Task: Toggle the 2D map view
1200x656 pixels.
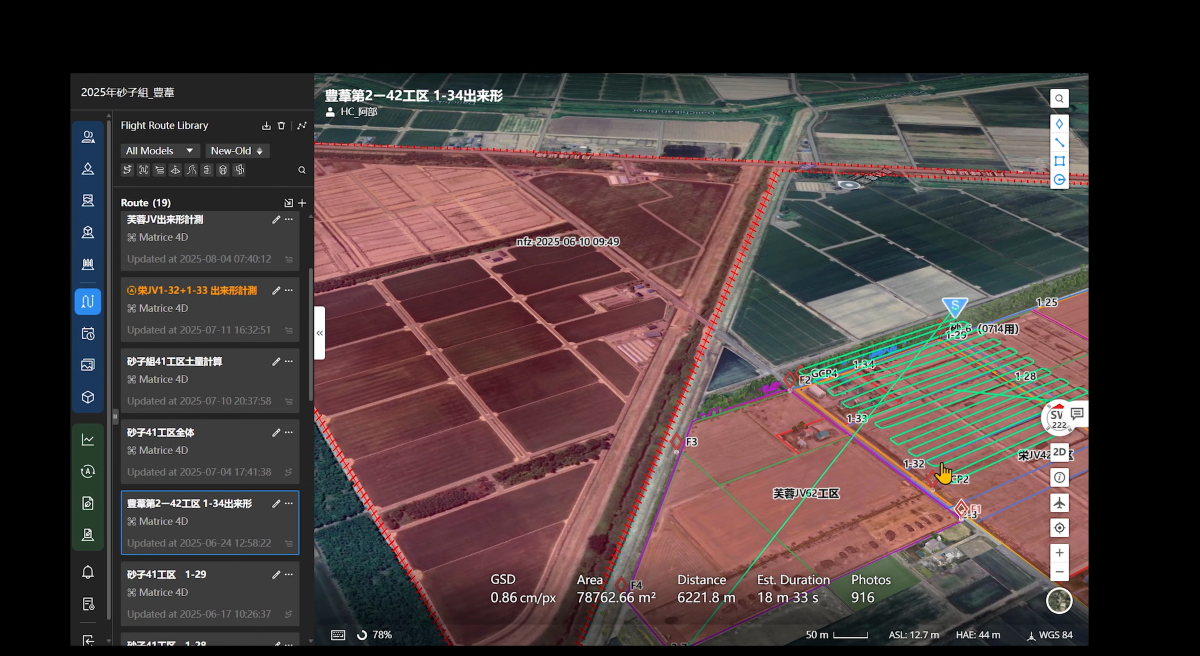Action: click(1059, 452)
